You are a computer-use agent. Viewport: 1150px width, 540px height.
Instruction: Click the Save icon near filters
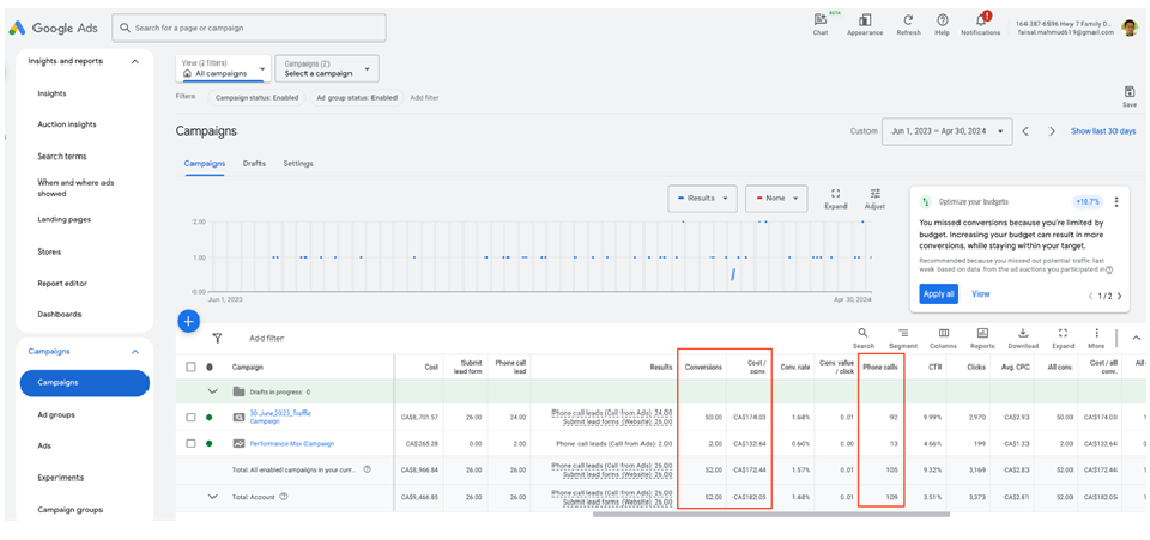pyautogui.click(x=1129, y=92)
